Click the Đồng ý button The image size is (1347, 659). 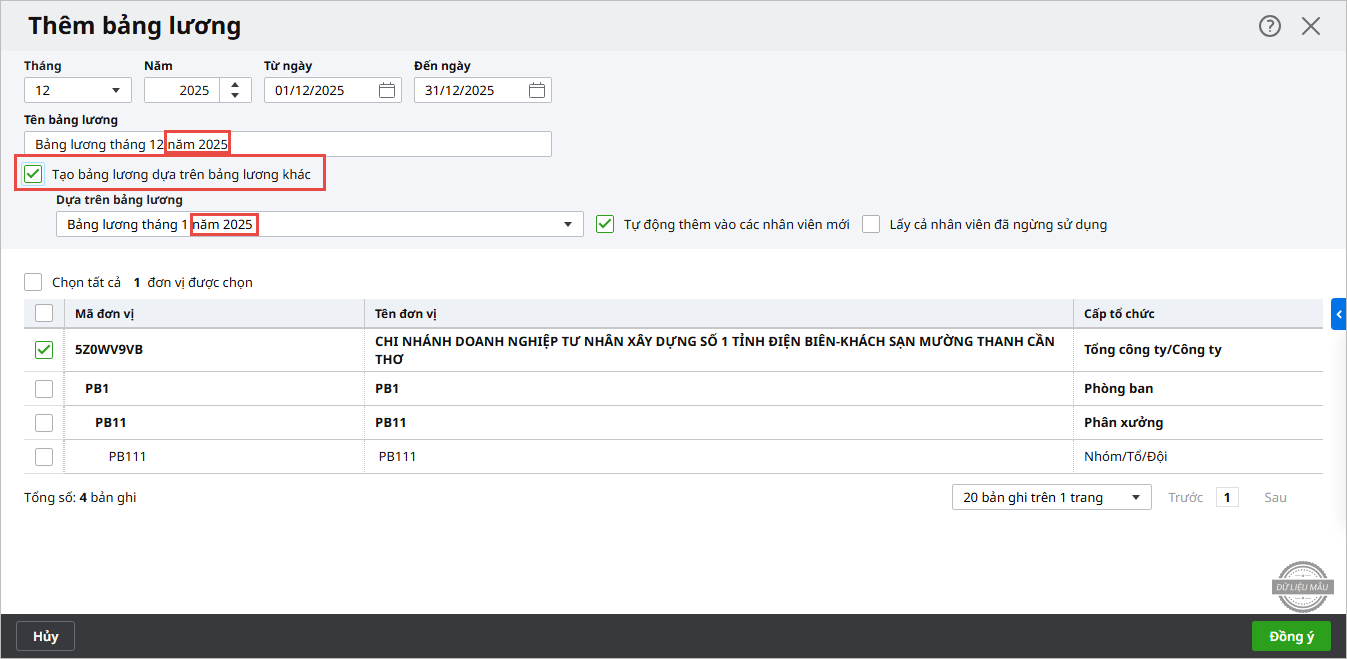[x=1290, y=637]
